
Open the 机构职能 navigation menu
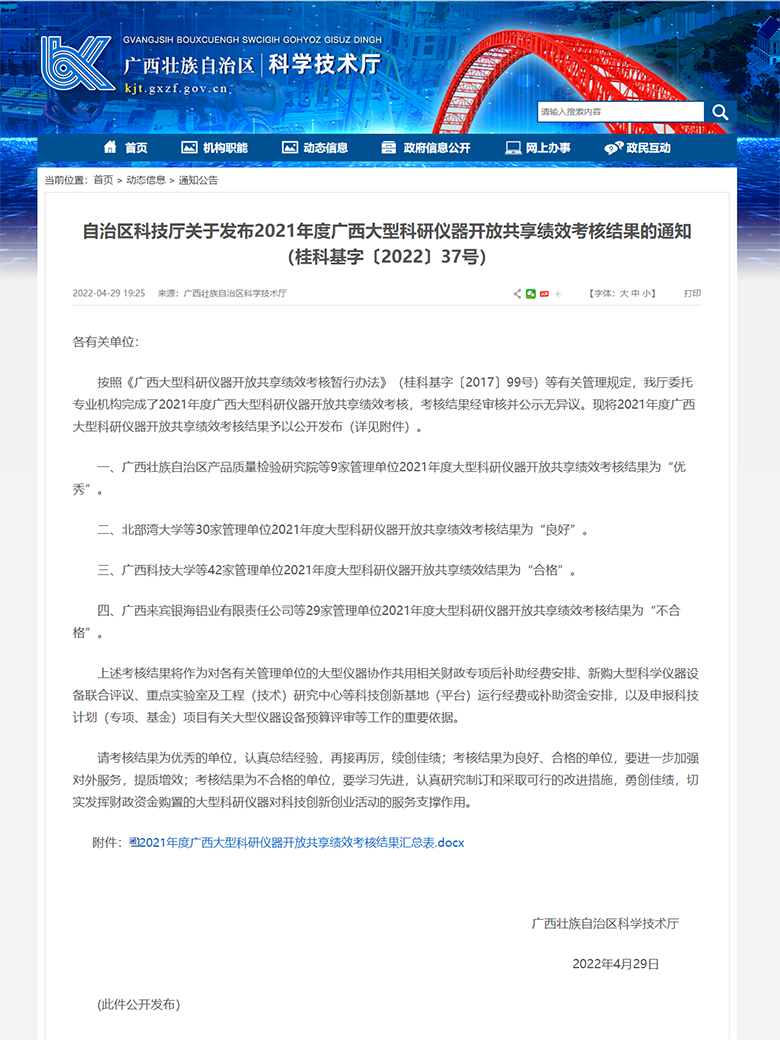pyautogui.click(x=214, y=148)
